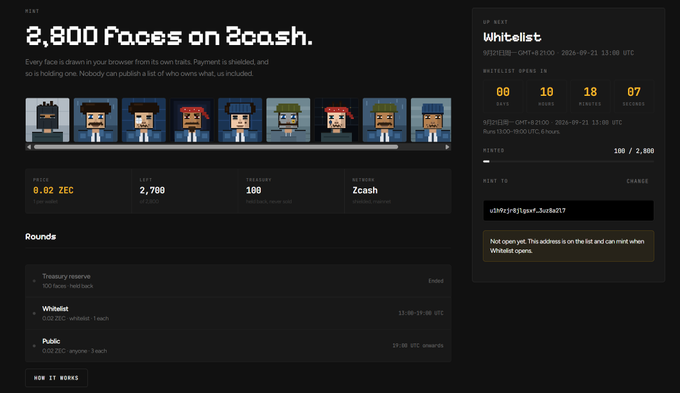The width and height of the screenshot is (680, 393).
Task: Click 'Runs 13:00-19:00 UTC, 6 hours' text
Action: (x=521, y=131)
